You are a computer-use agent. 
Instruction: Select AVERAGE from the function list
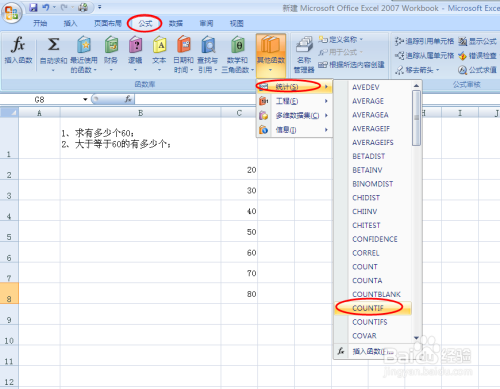pos(373,101)
